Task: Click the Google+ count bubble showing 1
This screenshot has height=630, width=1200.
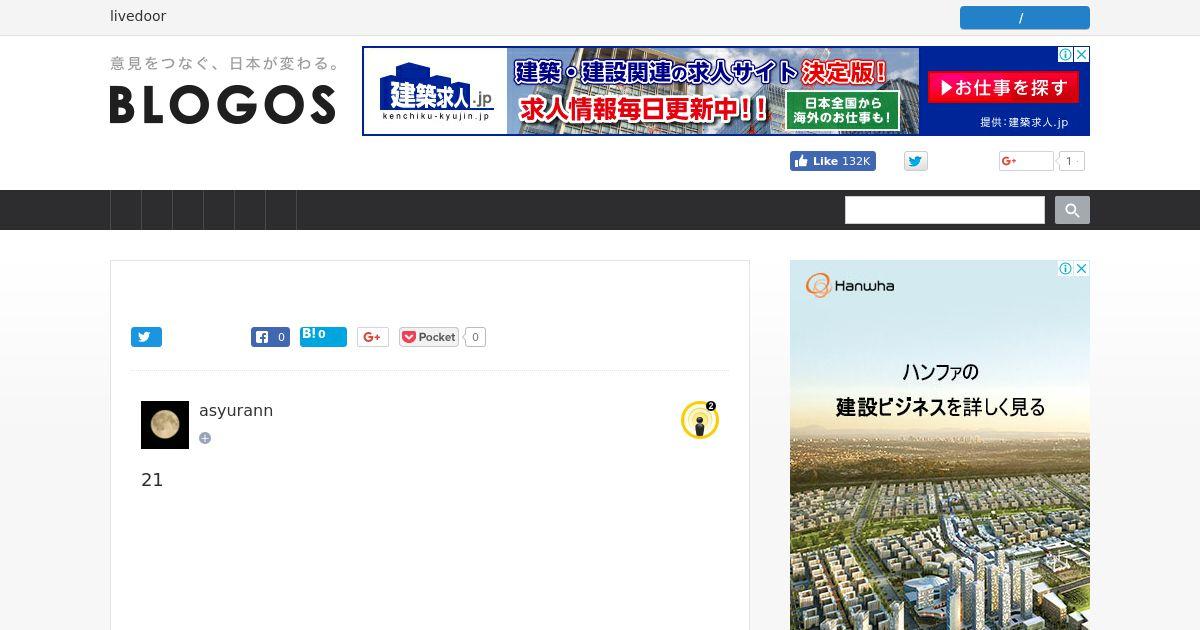Action: [x=1070, y=161]
